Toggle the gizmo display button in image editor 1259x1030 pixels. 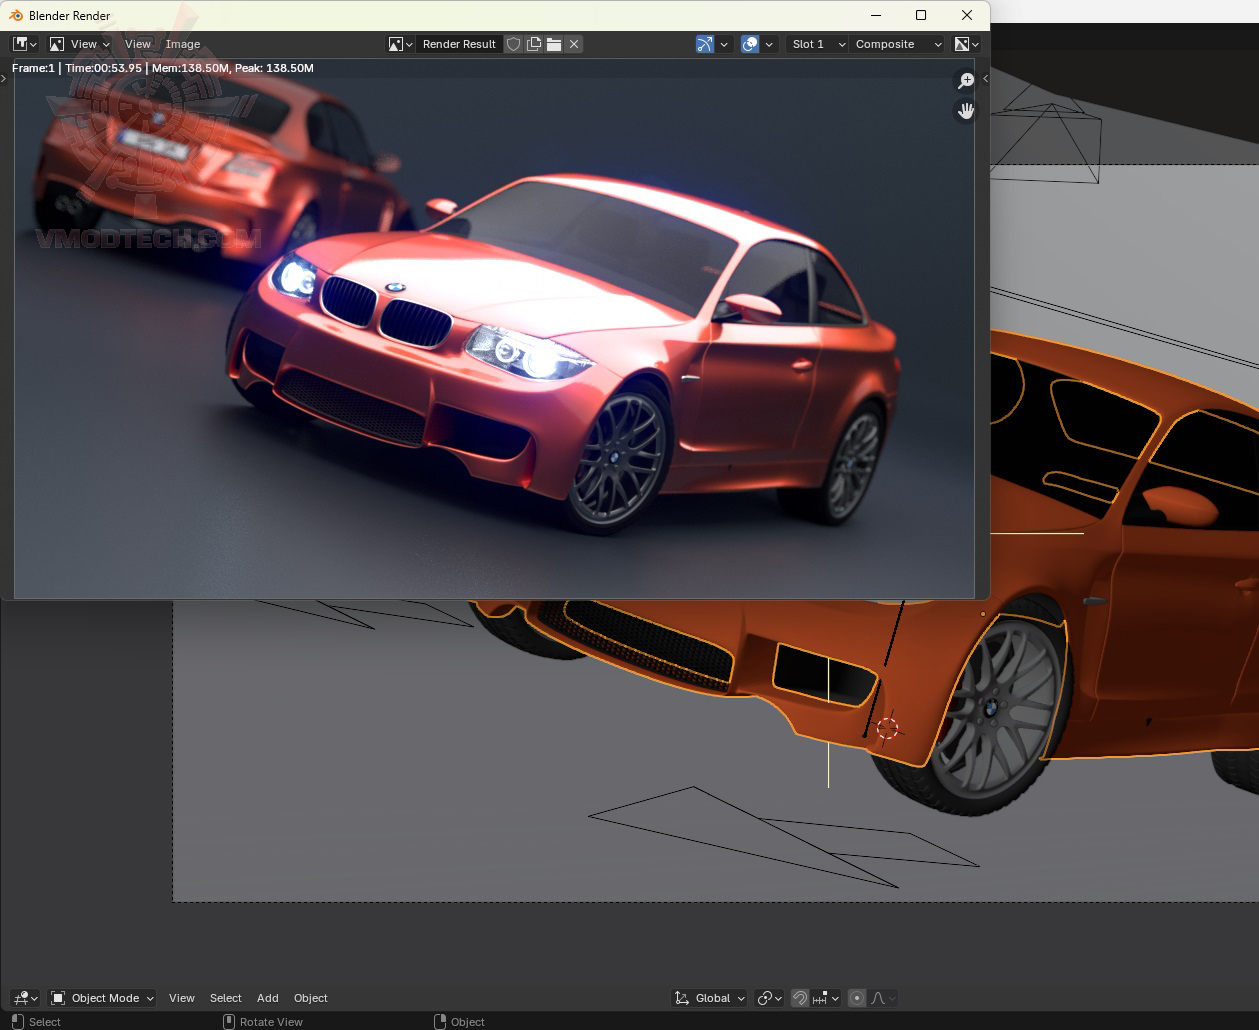[705, 44]
